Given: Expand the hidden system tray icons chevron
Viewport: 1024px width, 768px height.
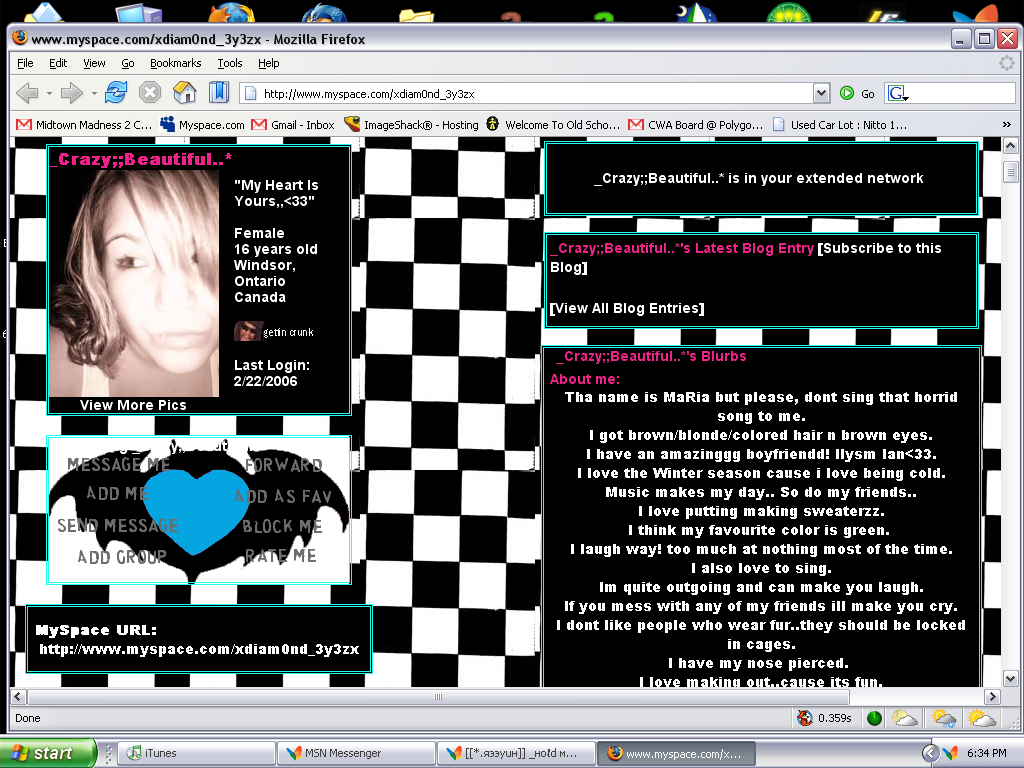Looking at the screenshot, I should pyautogui.click(x=930, y=754).
